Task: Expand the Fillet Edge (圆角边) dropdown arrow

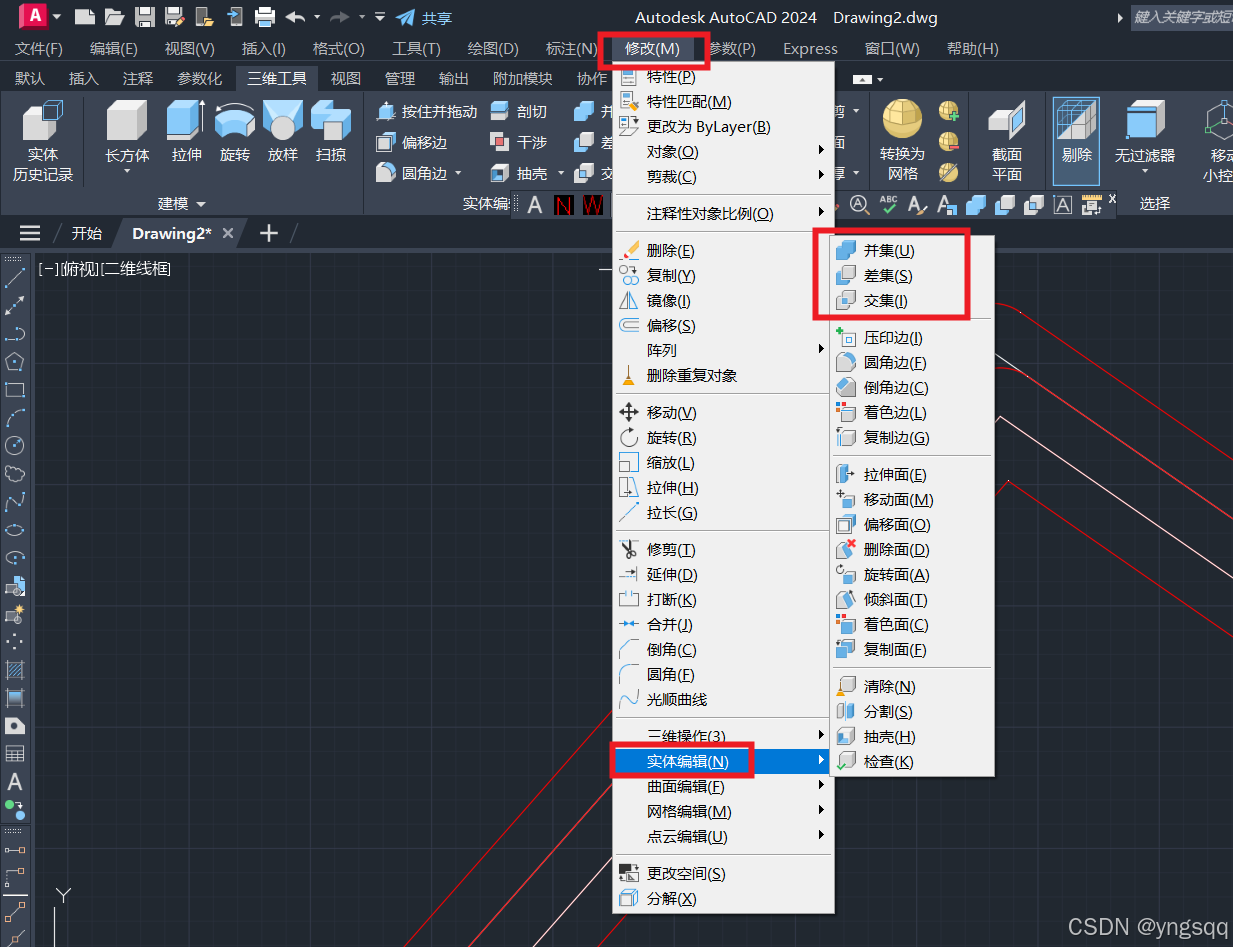Action: [x=458, y=173]
